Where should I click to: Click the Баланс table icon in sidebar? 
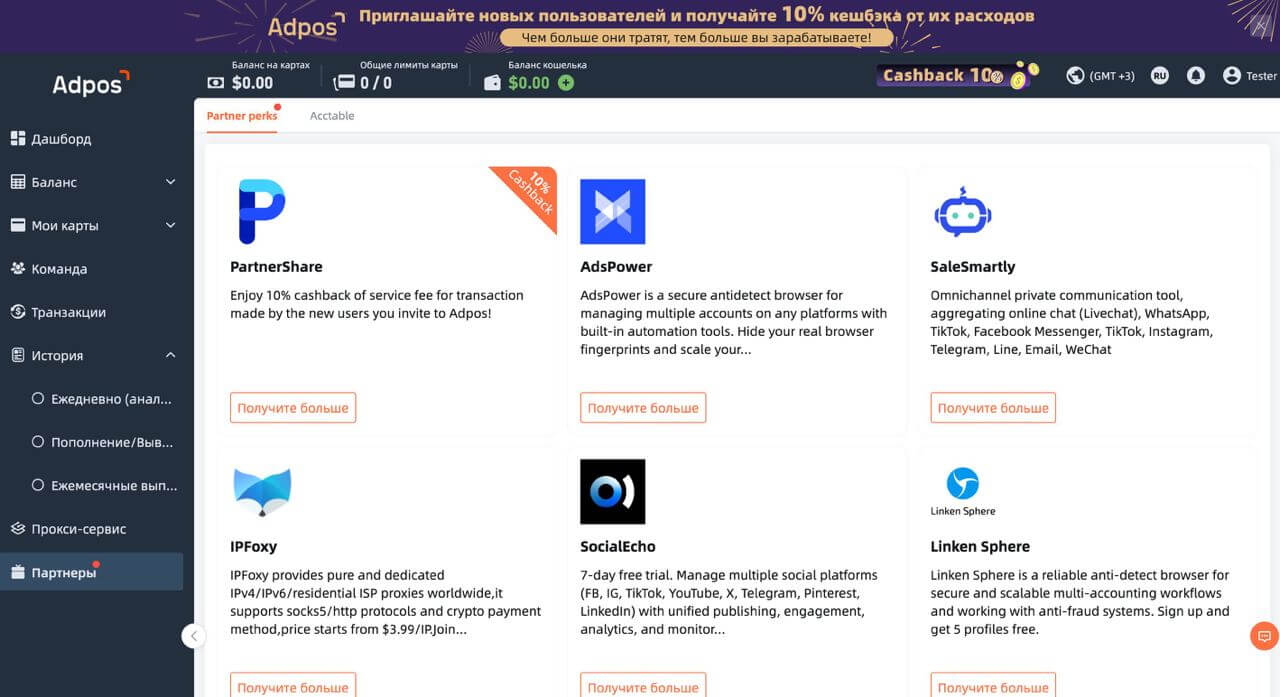[18, 182]
